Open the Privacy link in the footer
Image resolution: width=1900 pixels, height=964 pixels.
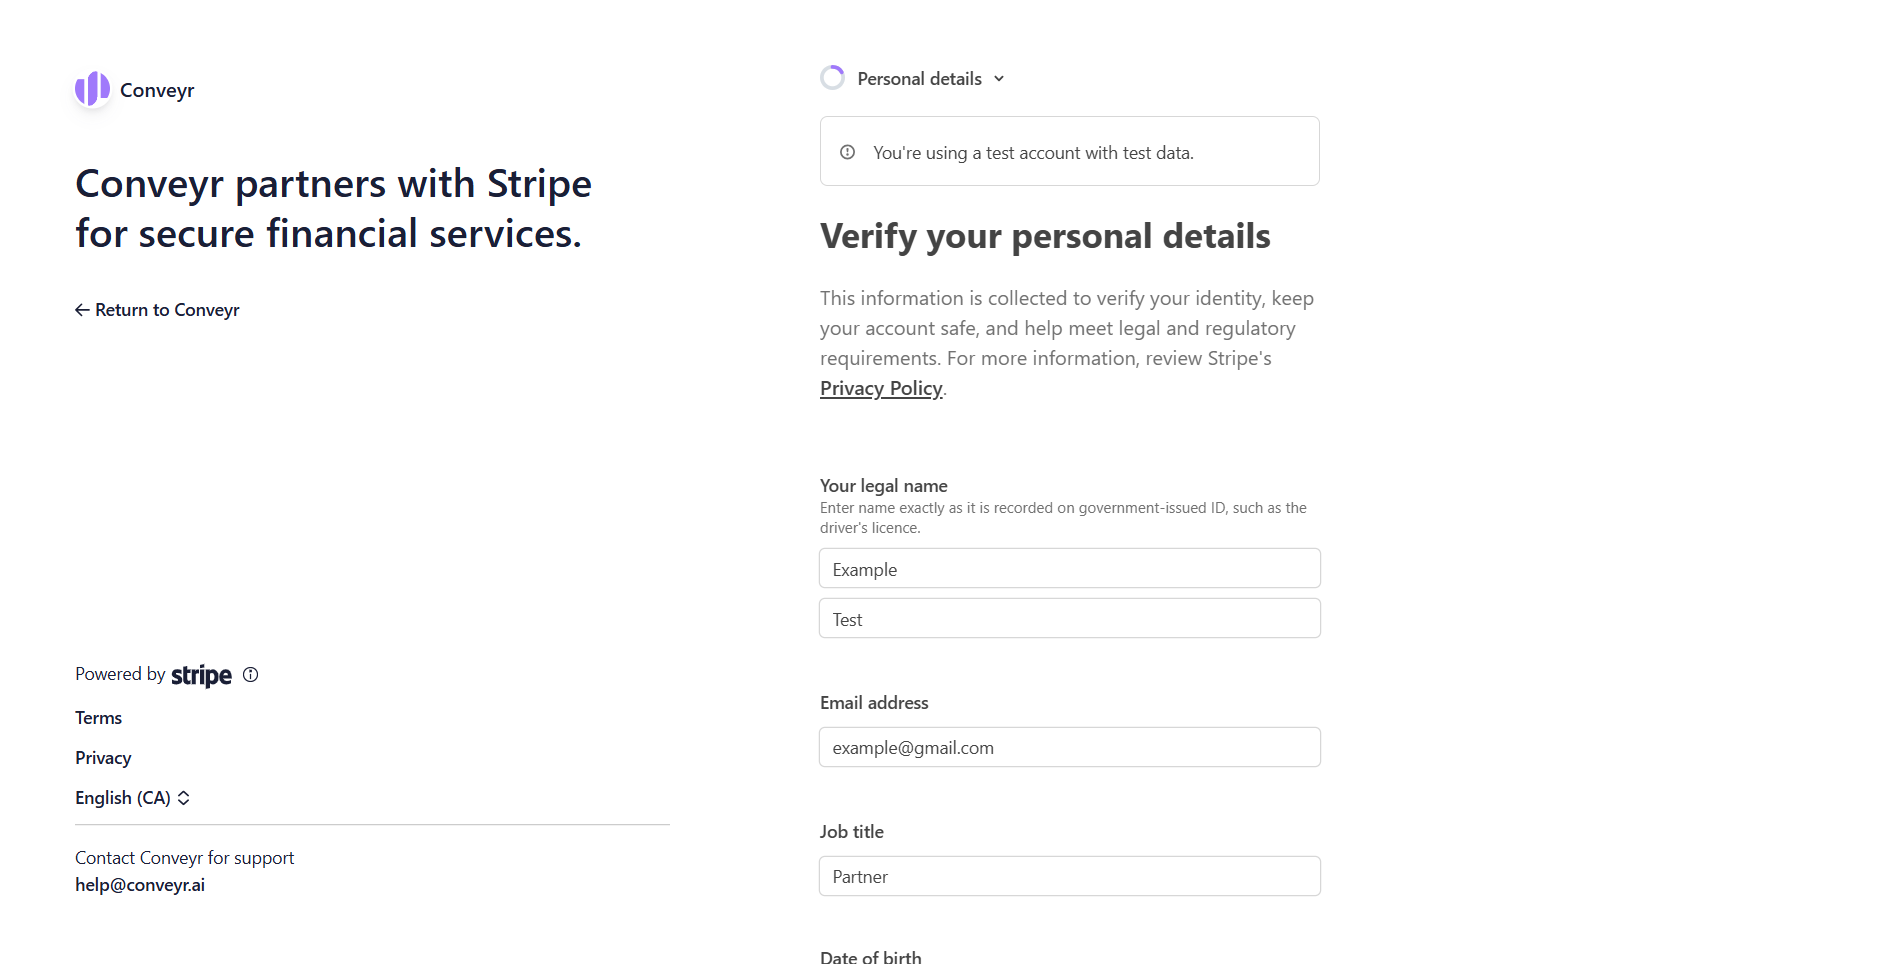(x=103, y=758)
